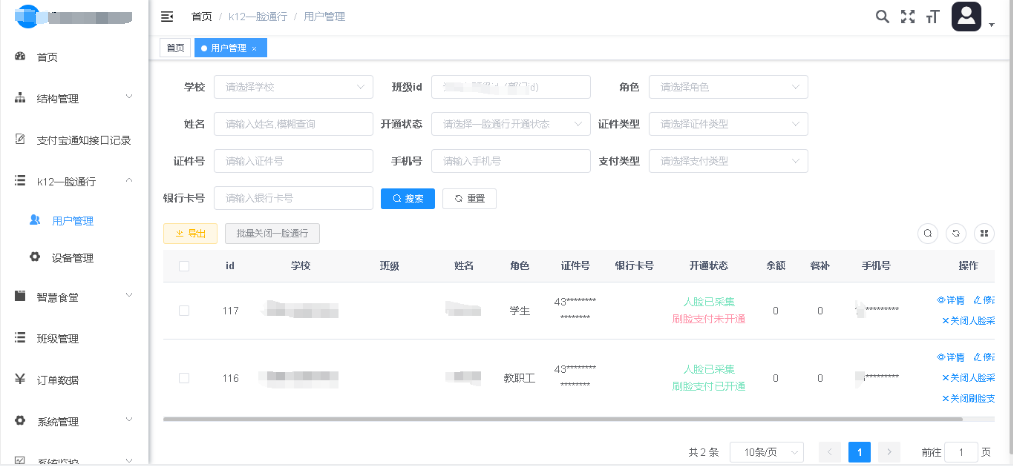Image resolution: width=1013 pixels, height=466 pixels.
Task: Click the round refresh icon above table
Action: pos(956,233)
